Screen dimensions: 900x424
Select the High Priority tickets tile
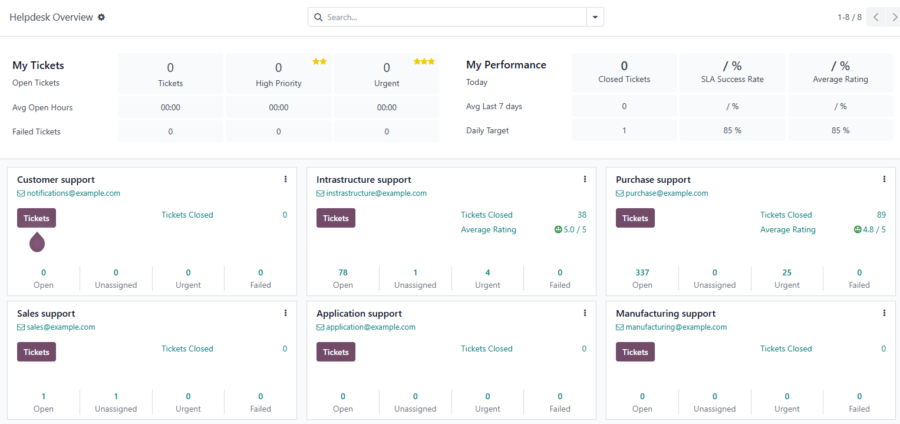click(x=278, y=74)
